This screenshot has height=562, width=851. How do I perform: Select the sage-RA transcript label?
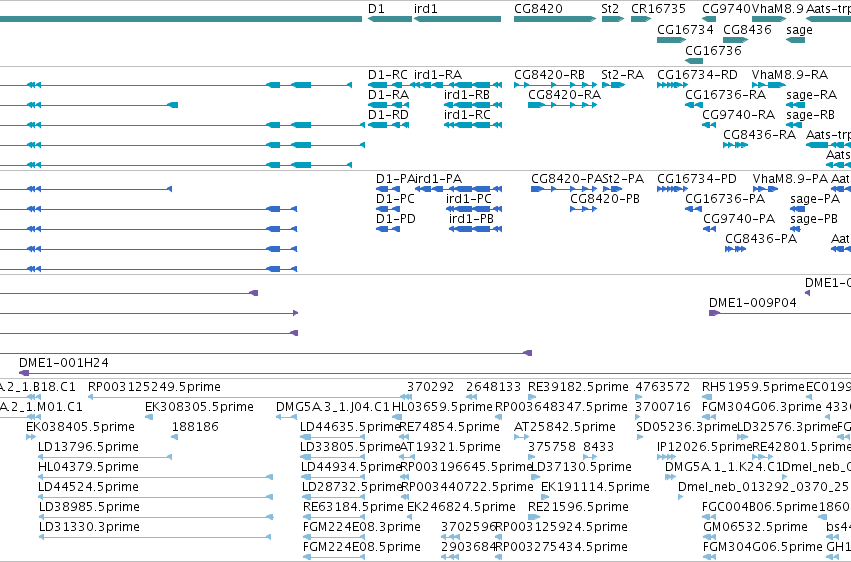(811, 95)
